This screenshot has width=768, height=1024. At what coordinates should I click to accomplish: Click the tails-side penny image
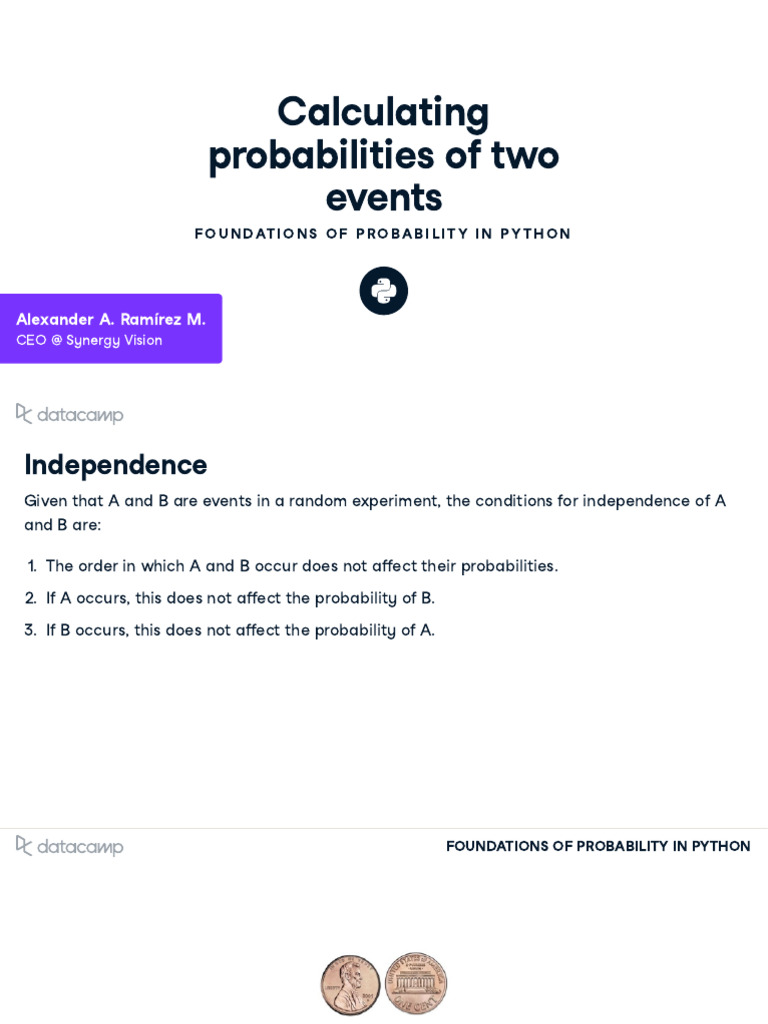pyautogui.click(x=416, y=982)
